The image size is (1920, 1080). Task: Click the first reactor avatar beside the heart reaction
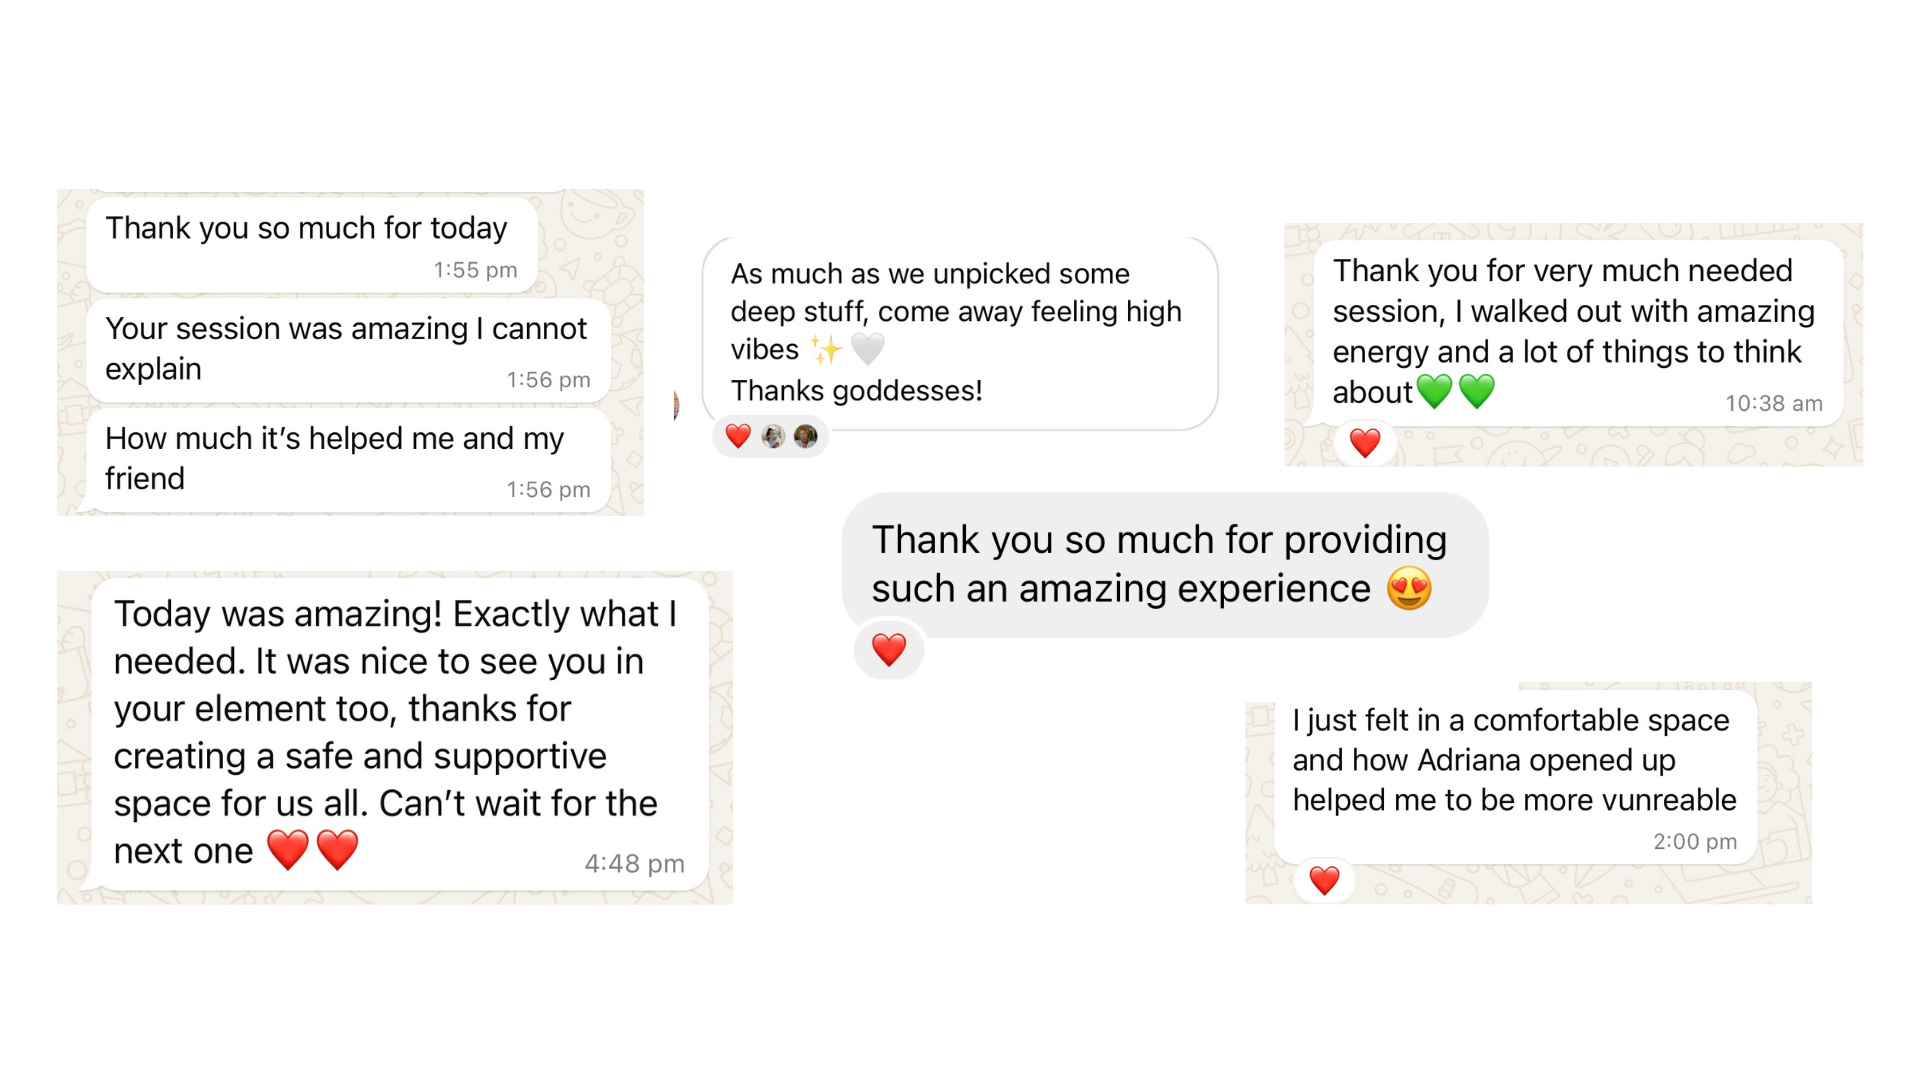coord(773,436)
